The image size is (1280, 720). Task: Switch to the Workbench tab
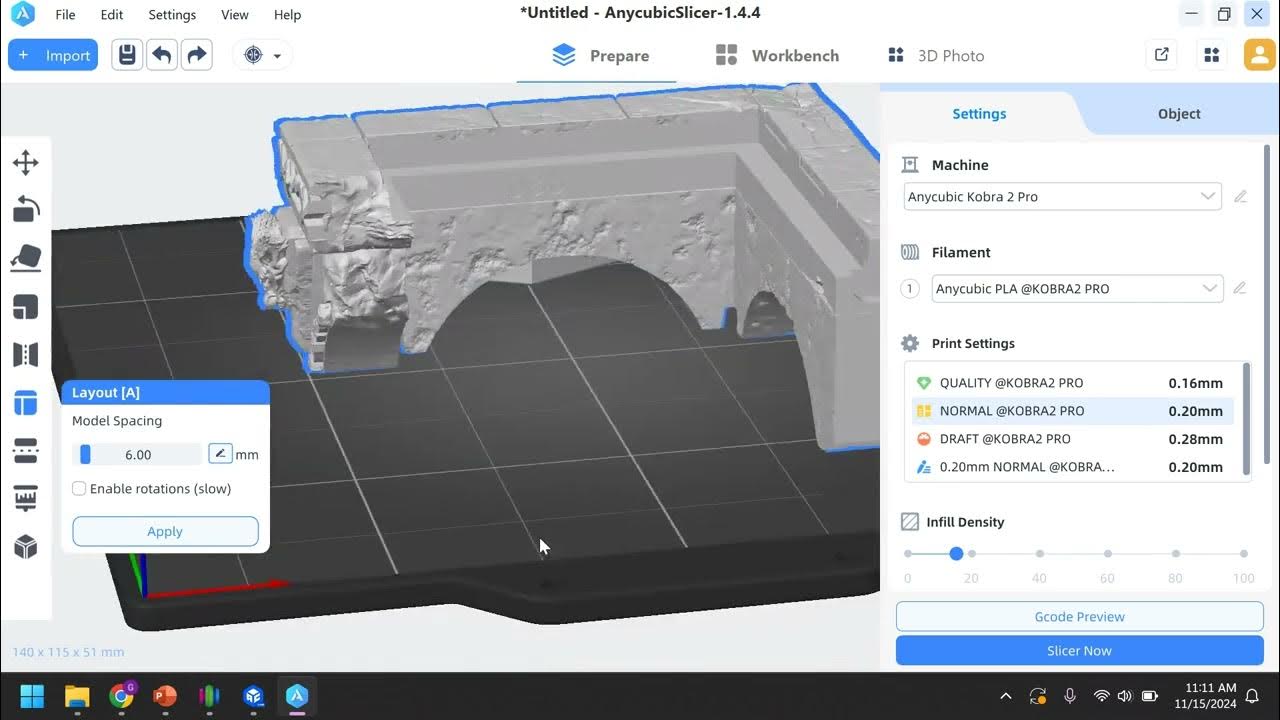pos(794,55)
